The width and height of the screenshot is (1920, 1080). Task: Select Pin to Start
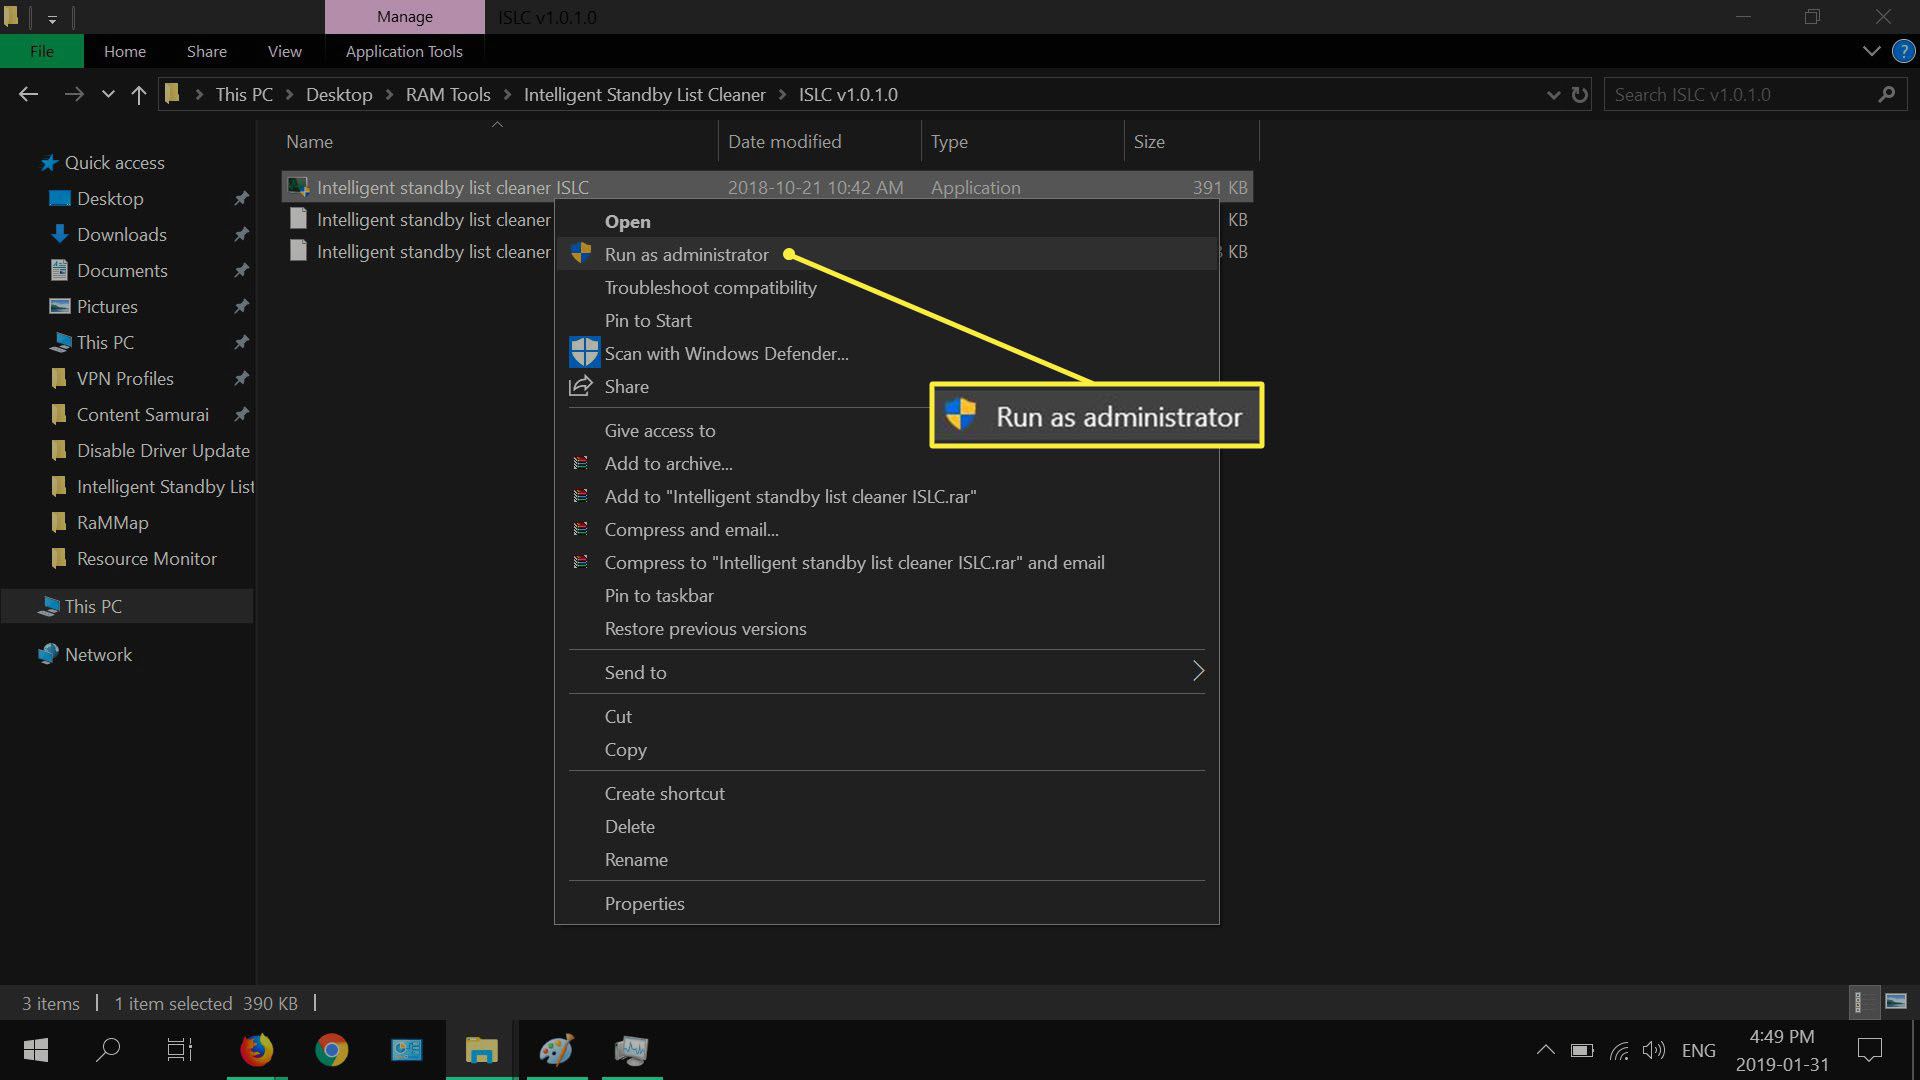coord(886,320)
